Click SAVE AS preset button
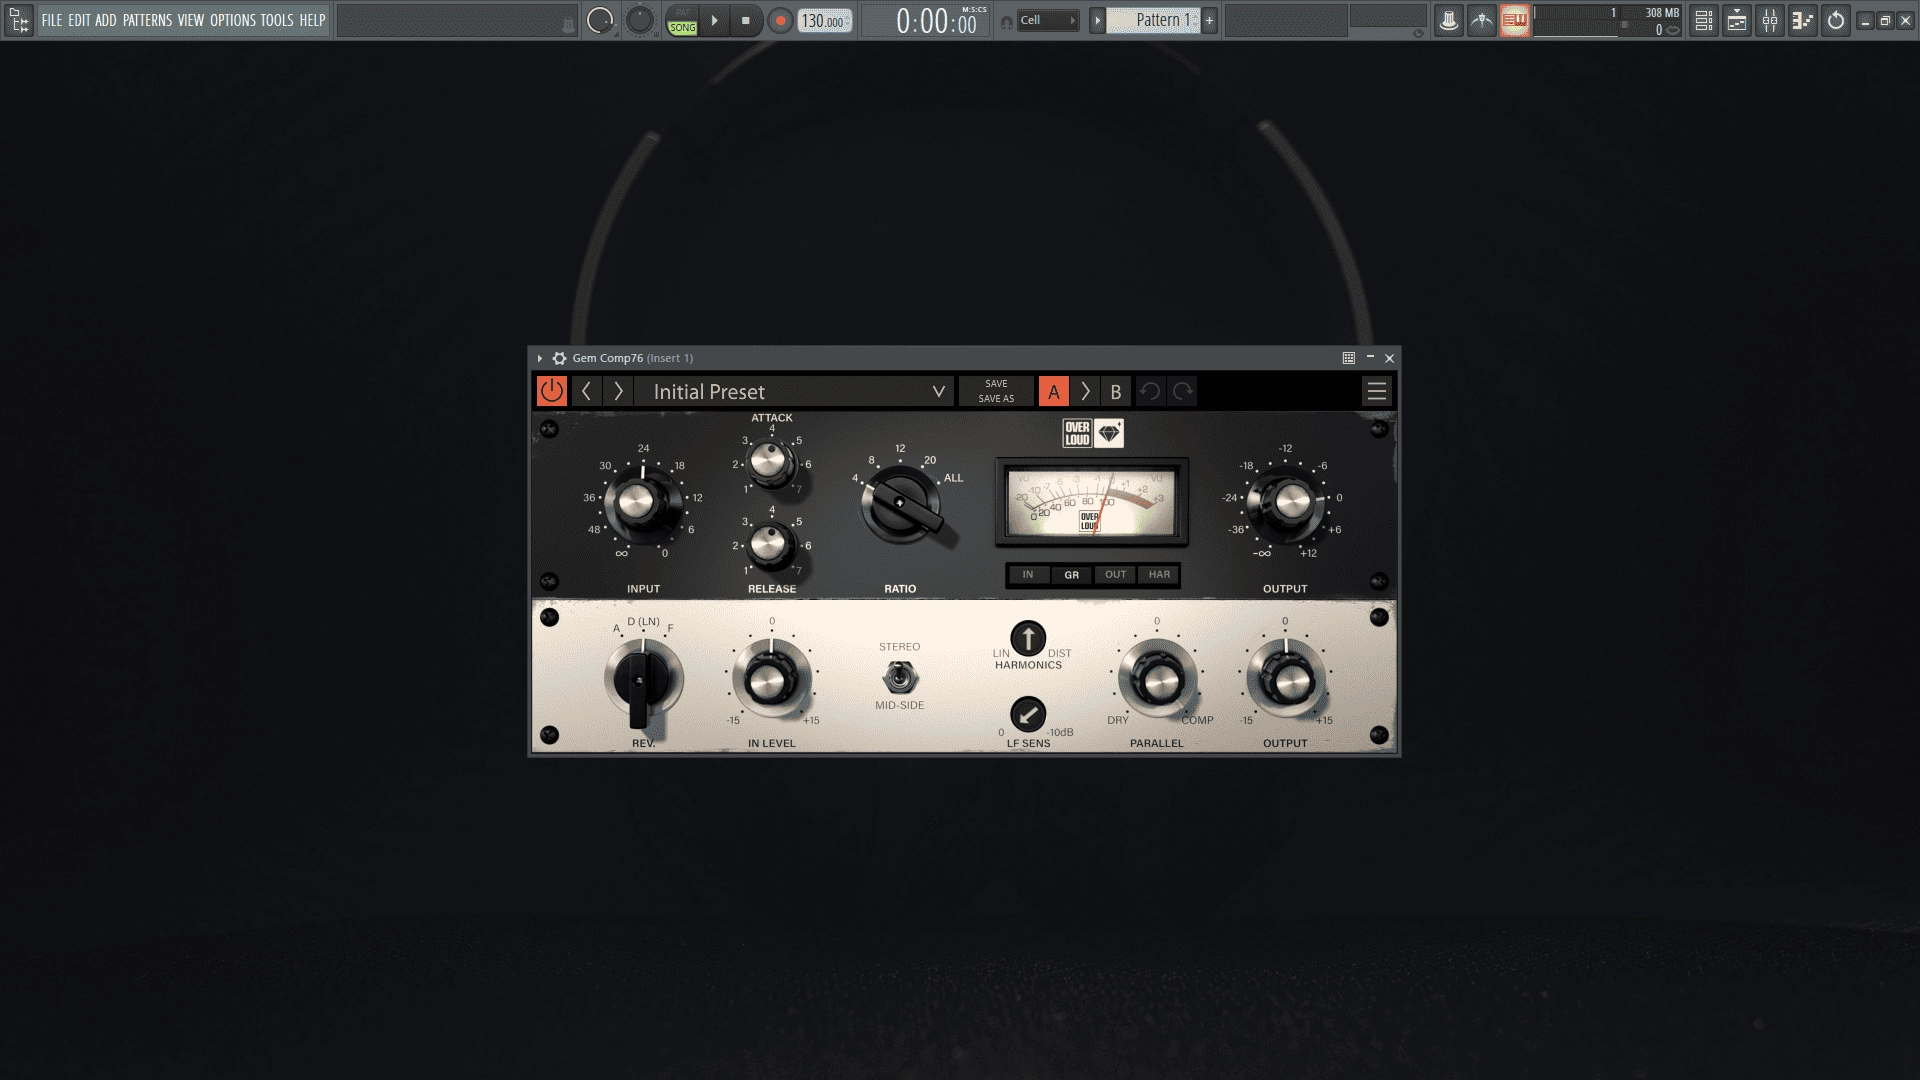 pos(996,398)
